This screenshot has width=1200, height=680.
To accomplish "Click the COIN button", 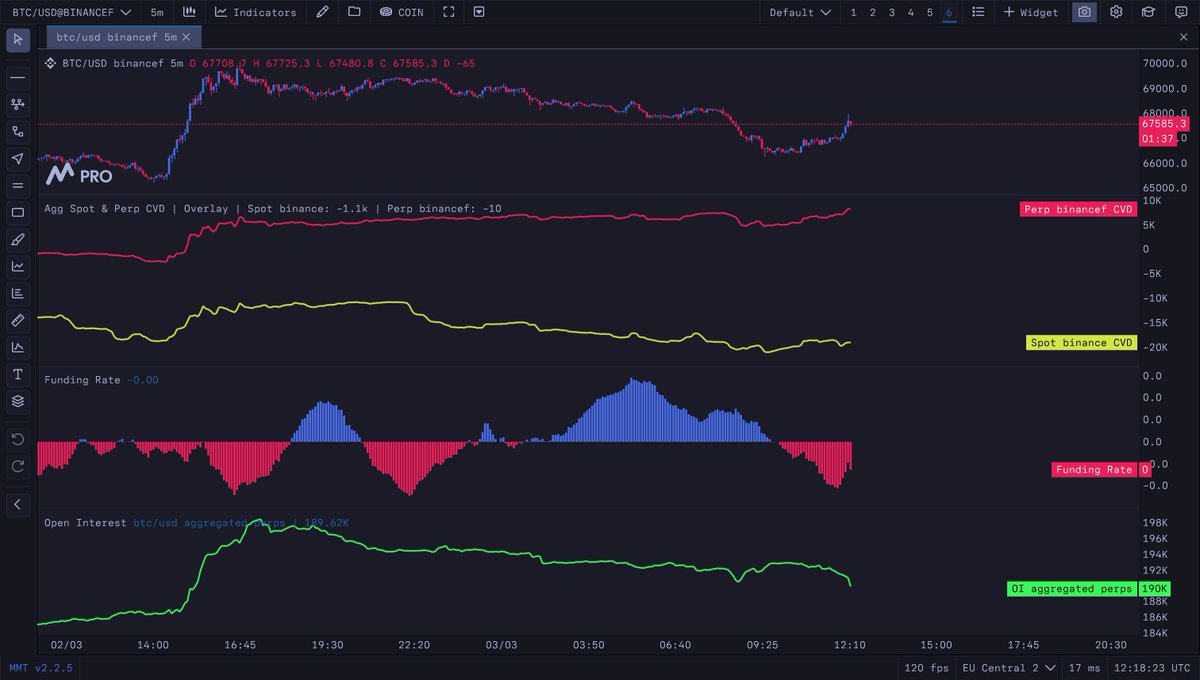I will (x=402, y=12).
